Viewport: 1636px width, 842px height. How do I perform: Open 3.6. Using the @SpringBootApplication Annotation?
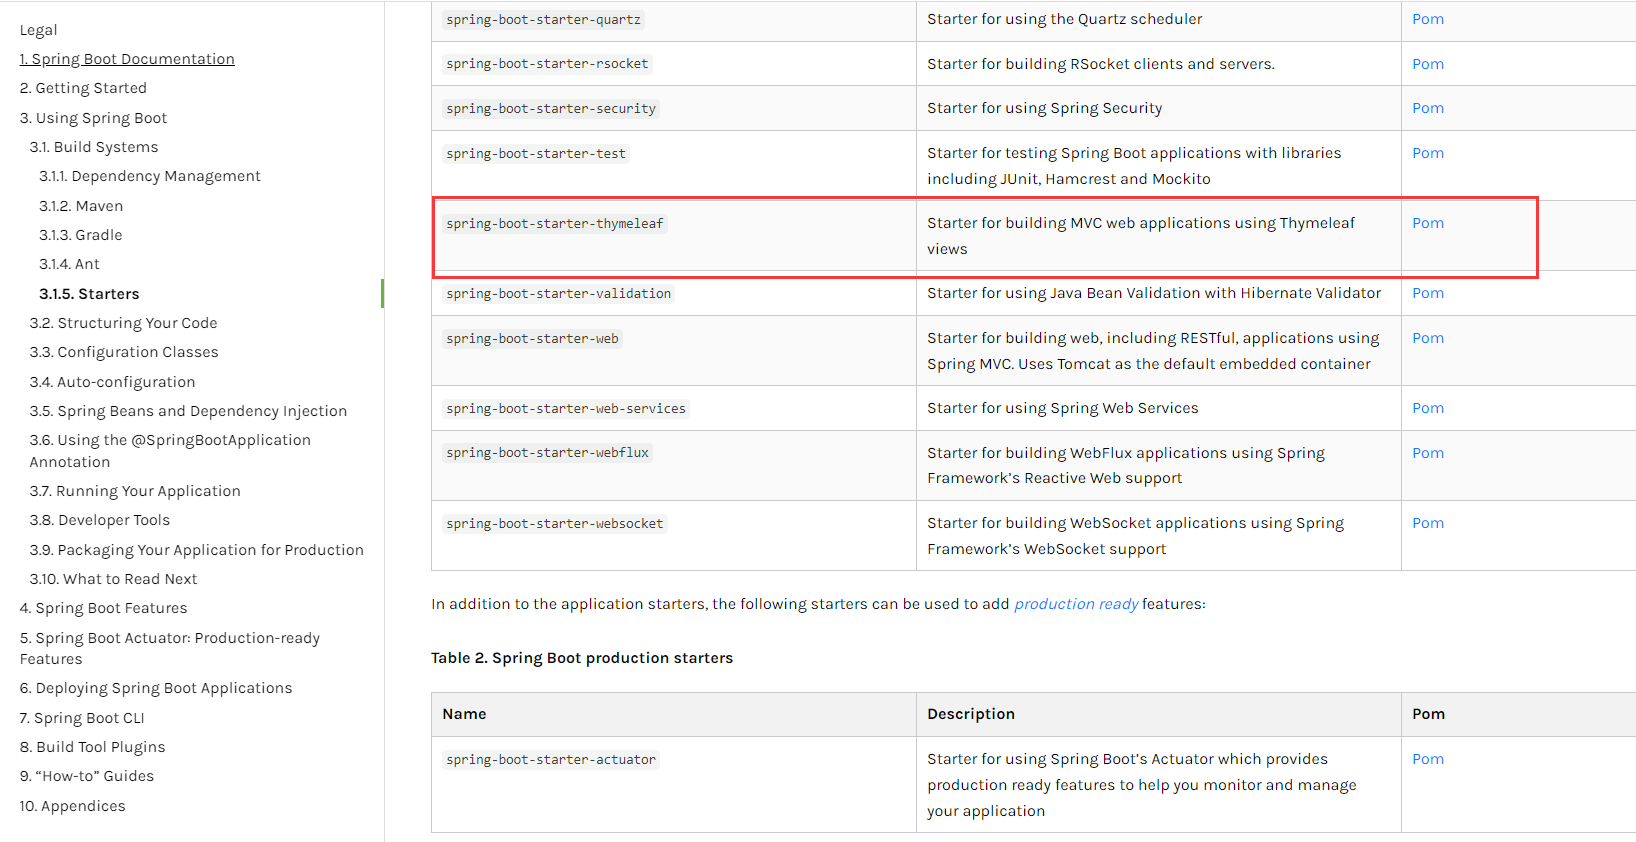(x=170, y=451)
